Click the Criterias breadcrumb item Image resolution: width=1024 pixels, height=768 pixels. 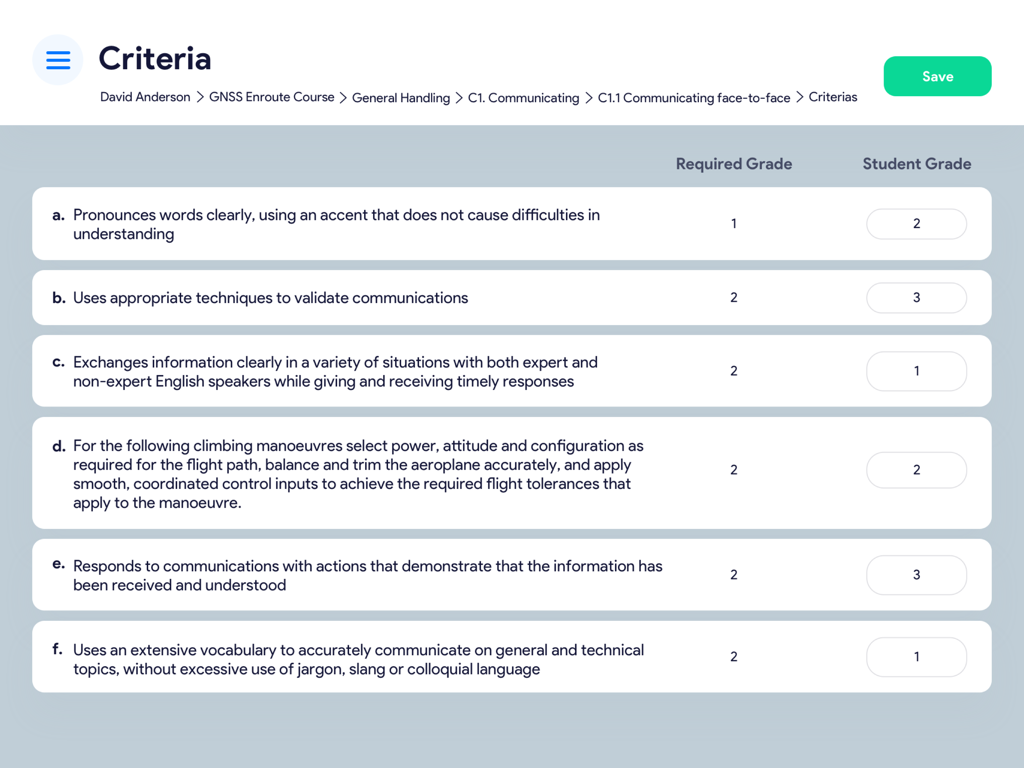pos(833,97)
